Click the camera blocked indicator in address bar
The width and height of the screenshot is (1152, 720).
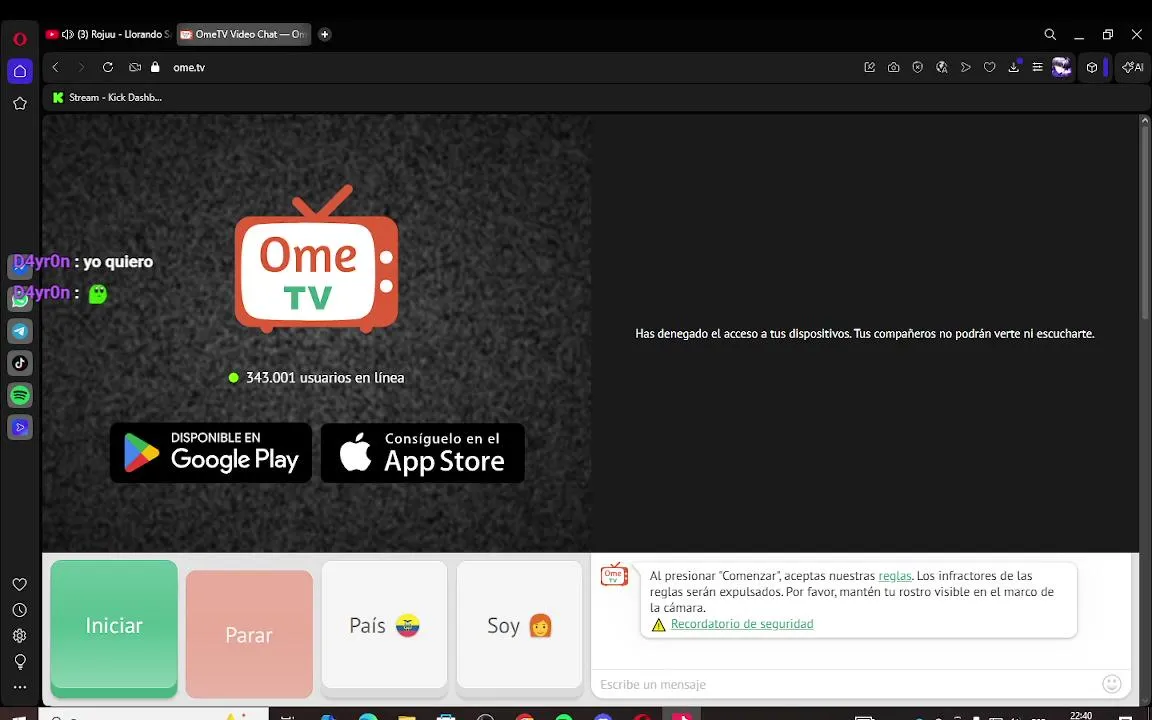134,67
